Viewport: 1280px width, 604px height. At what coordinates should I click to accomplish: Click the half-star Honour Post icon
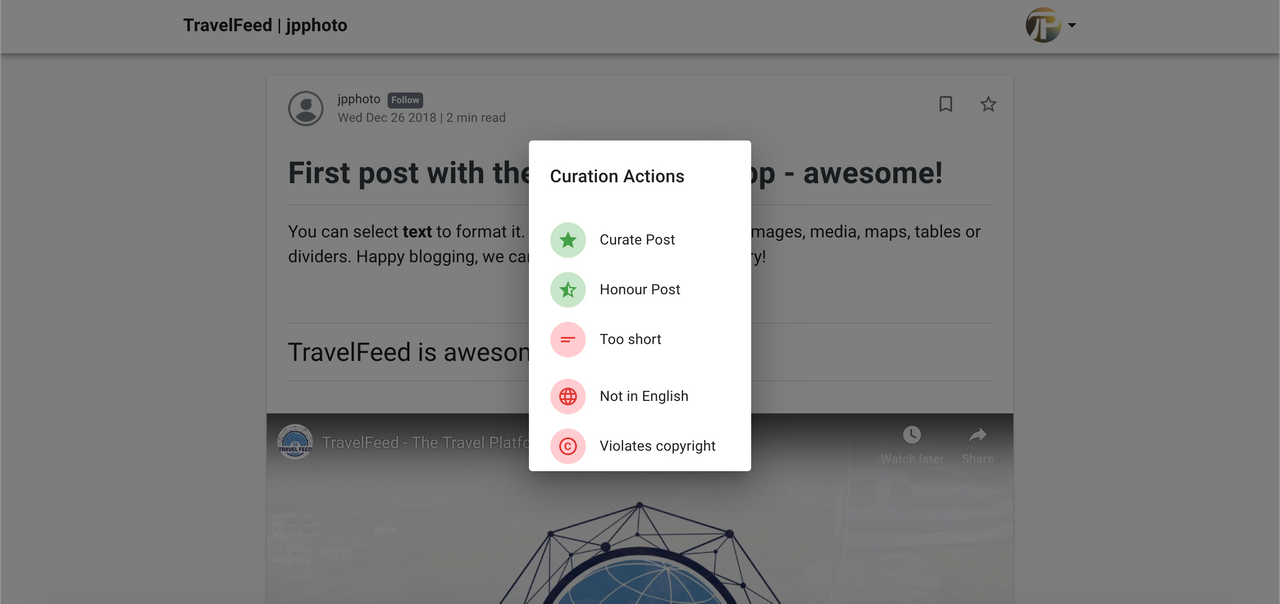click(x=568, y=290)
